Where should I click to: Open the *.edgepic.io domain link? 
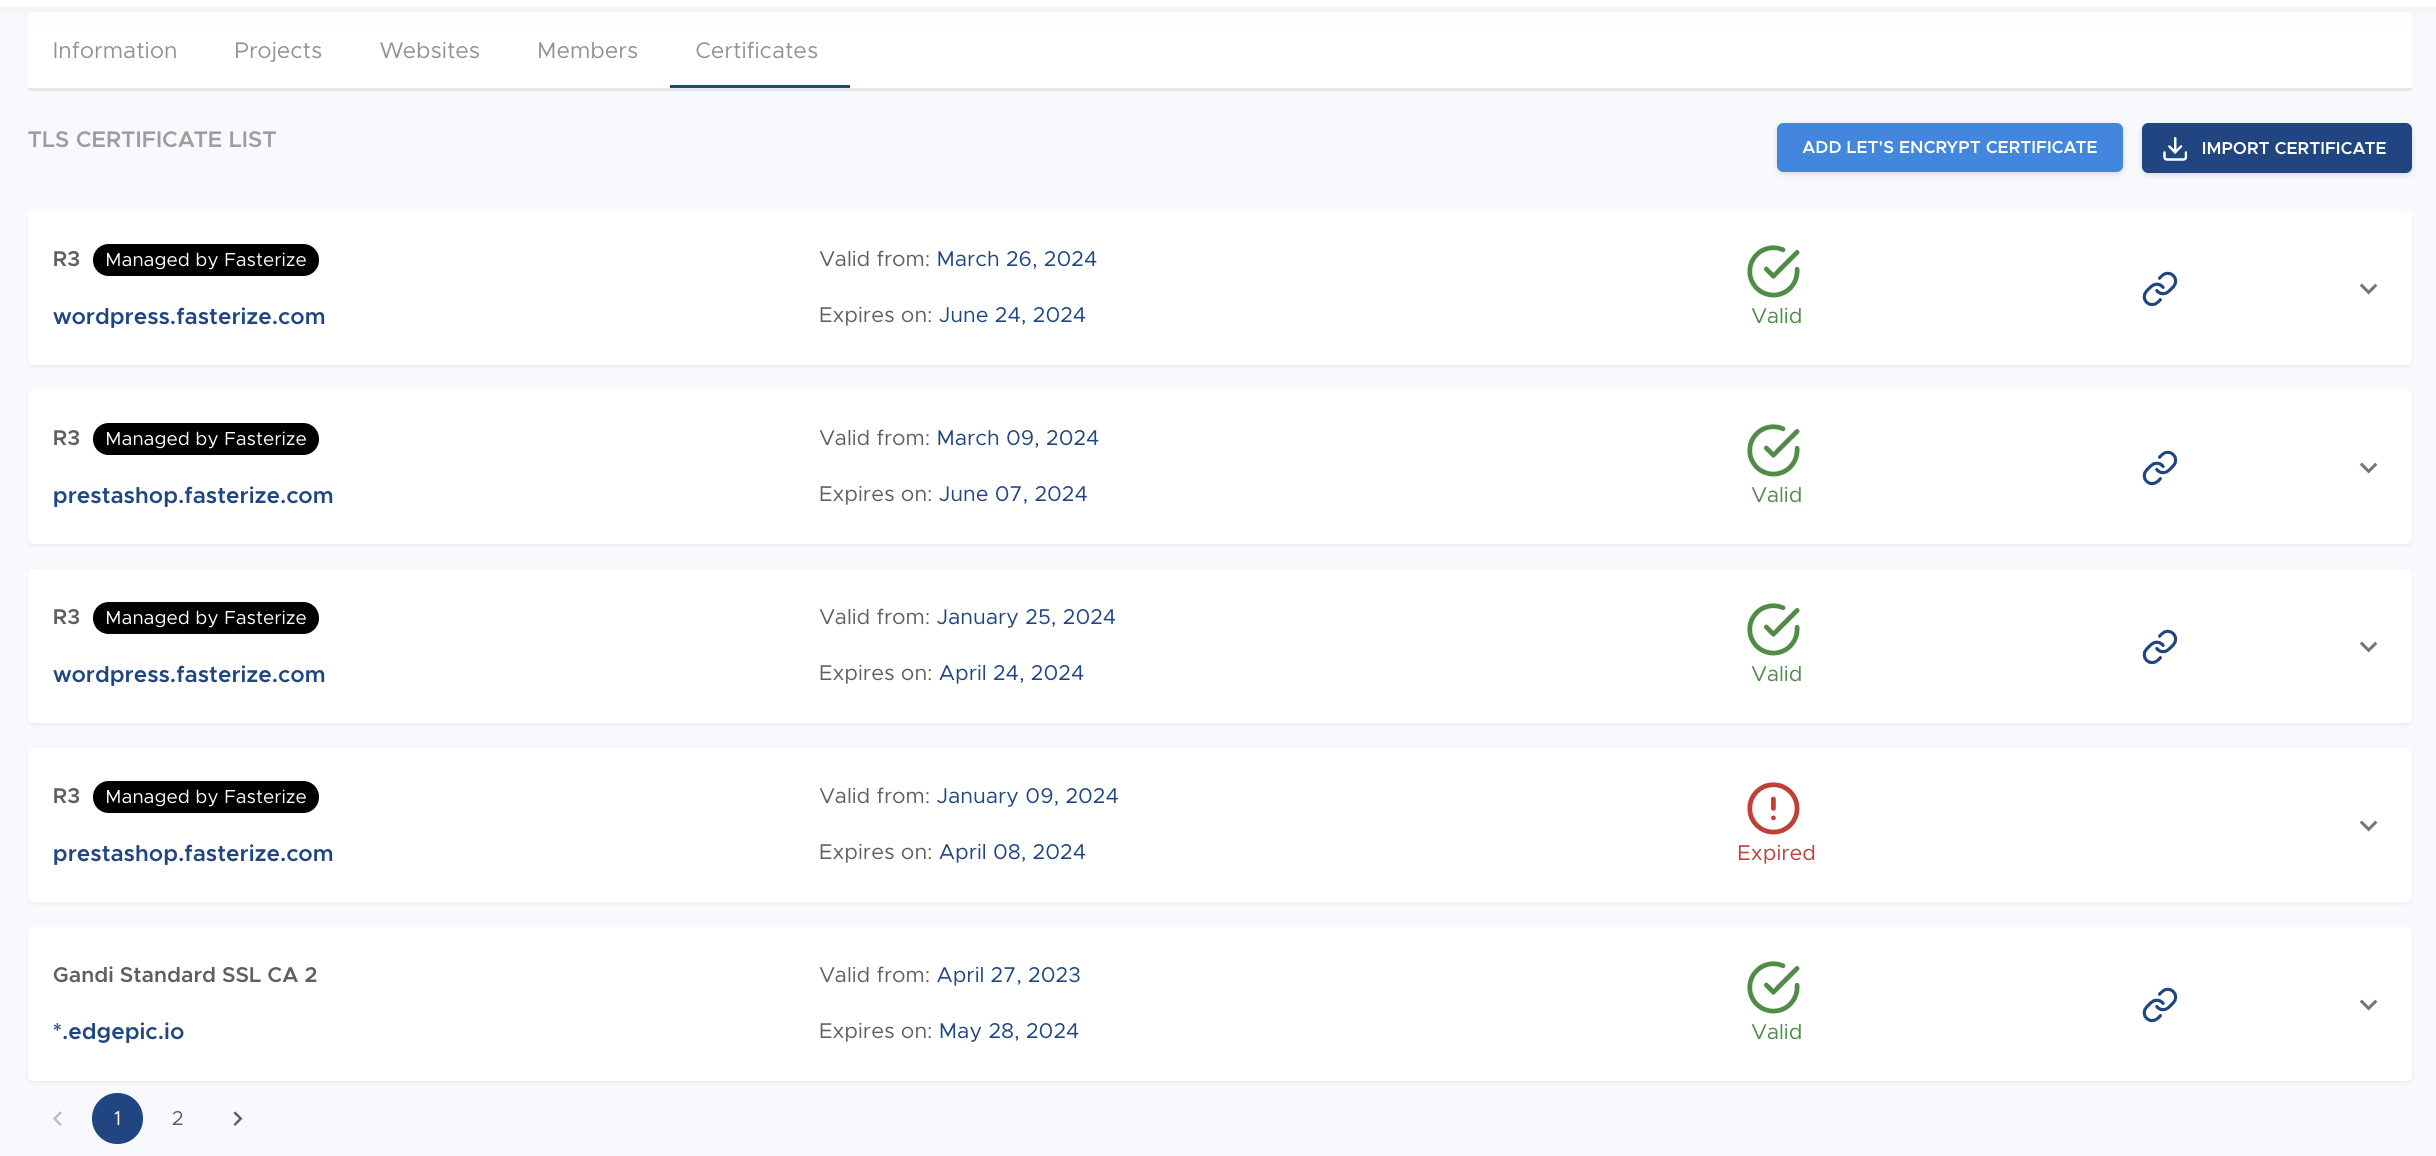pos(118,1031)
